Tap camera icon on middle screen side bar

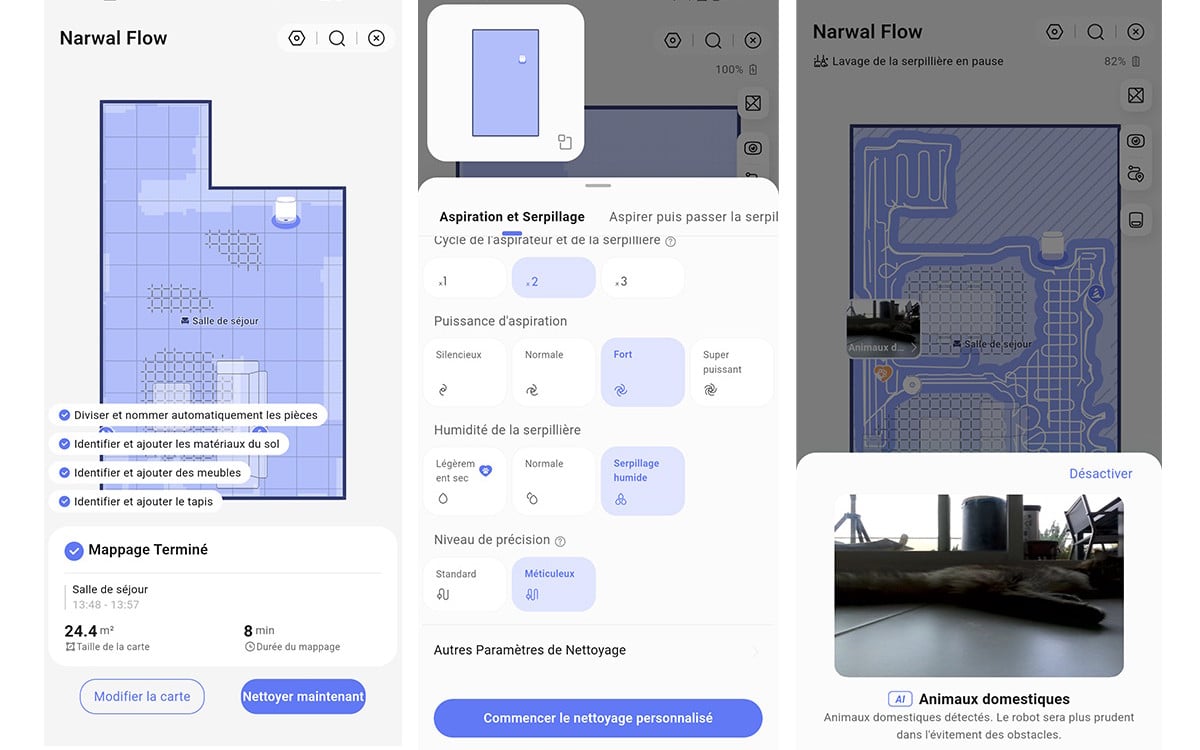pyautogui.click(x=753, y=148)
